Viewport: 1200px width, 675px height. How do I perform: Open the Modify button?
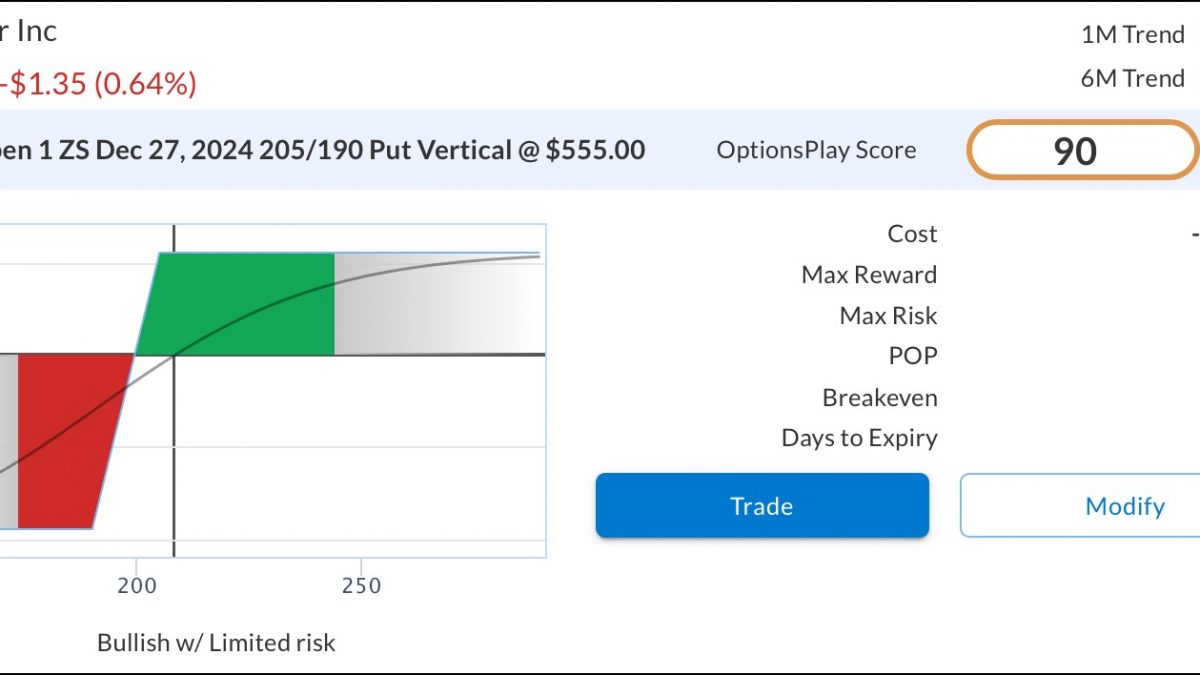click(1080, 506)
